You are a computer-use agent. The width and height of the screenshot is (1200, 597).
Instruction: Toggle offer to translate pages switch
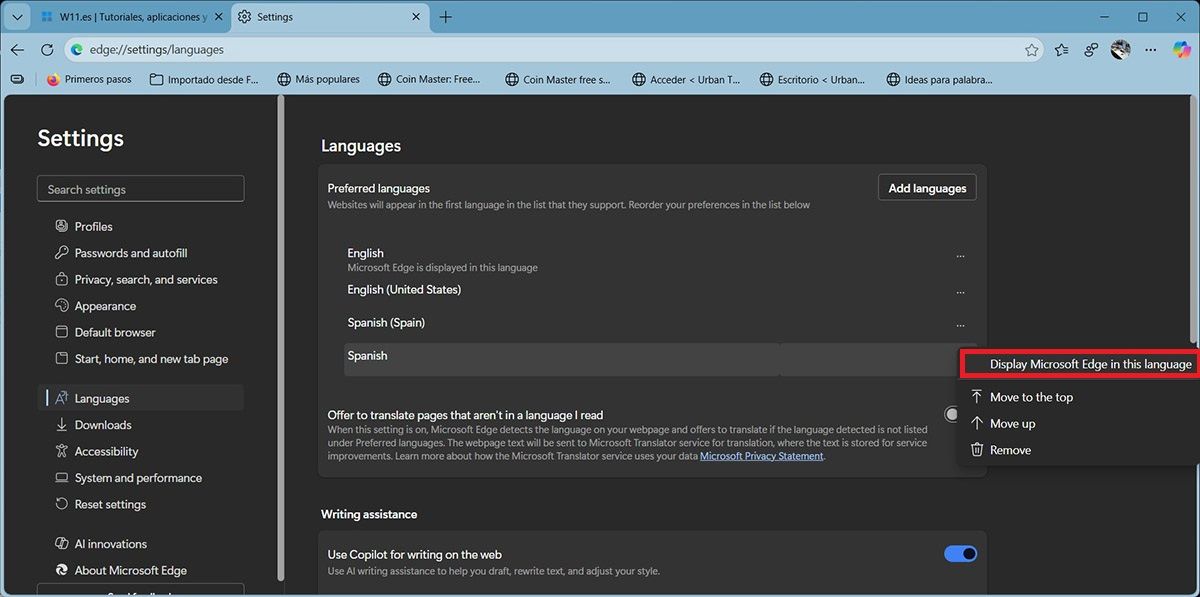pos(952,414)
